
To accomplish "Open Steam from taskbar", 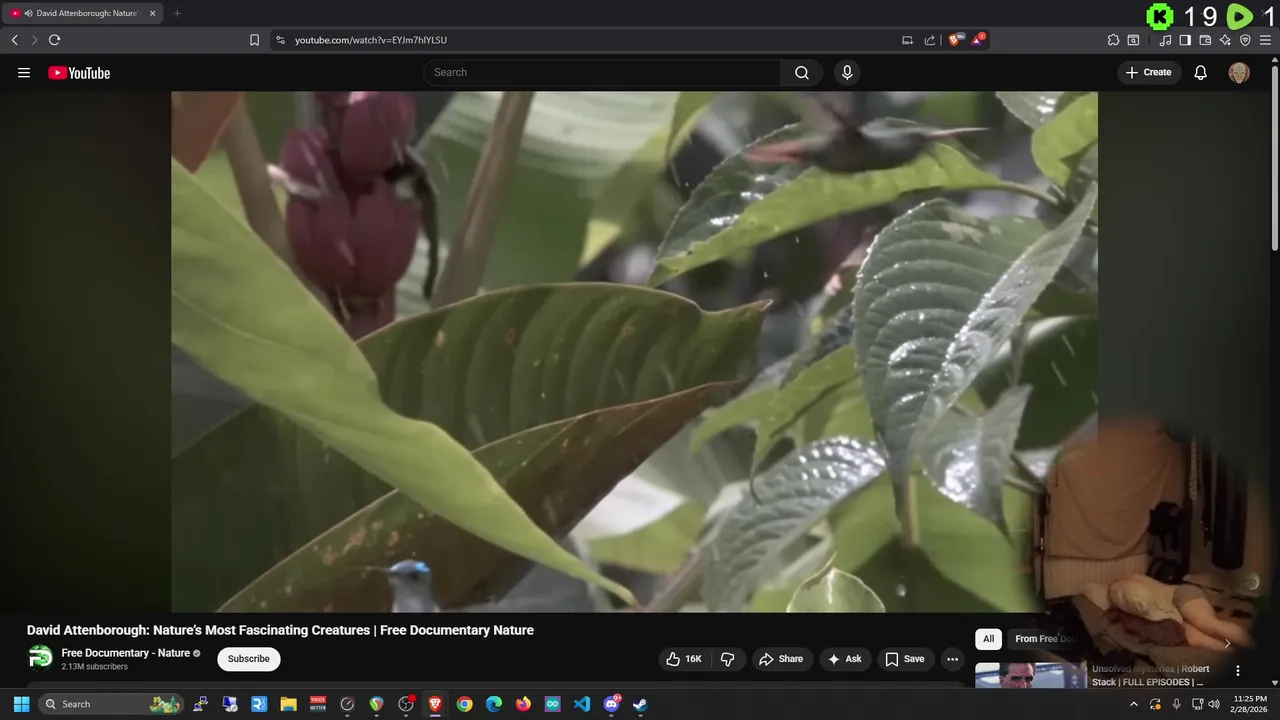I will (641, 704).
